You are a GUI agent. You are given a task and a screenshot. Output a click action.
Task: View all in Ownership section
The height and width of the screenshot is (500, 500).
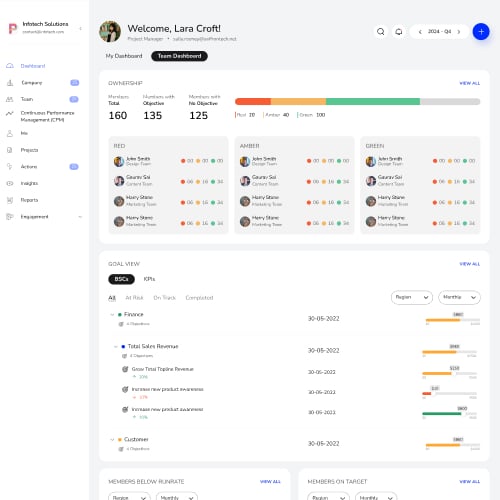(x=469, y=83)
